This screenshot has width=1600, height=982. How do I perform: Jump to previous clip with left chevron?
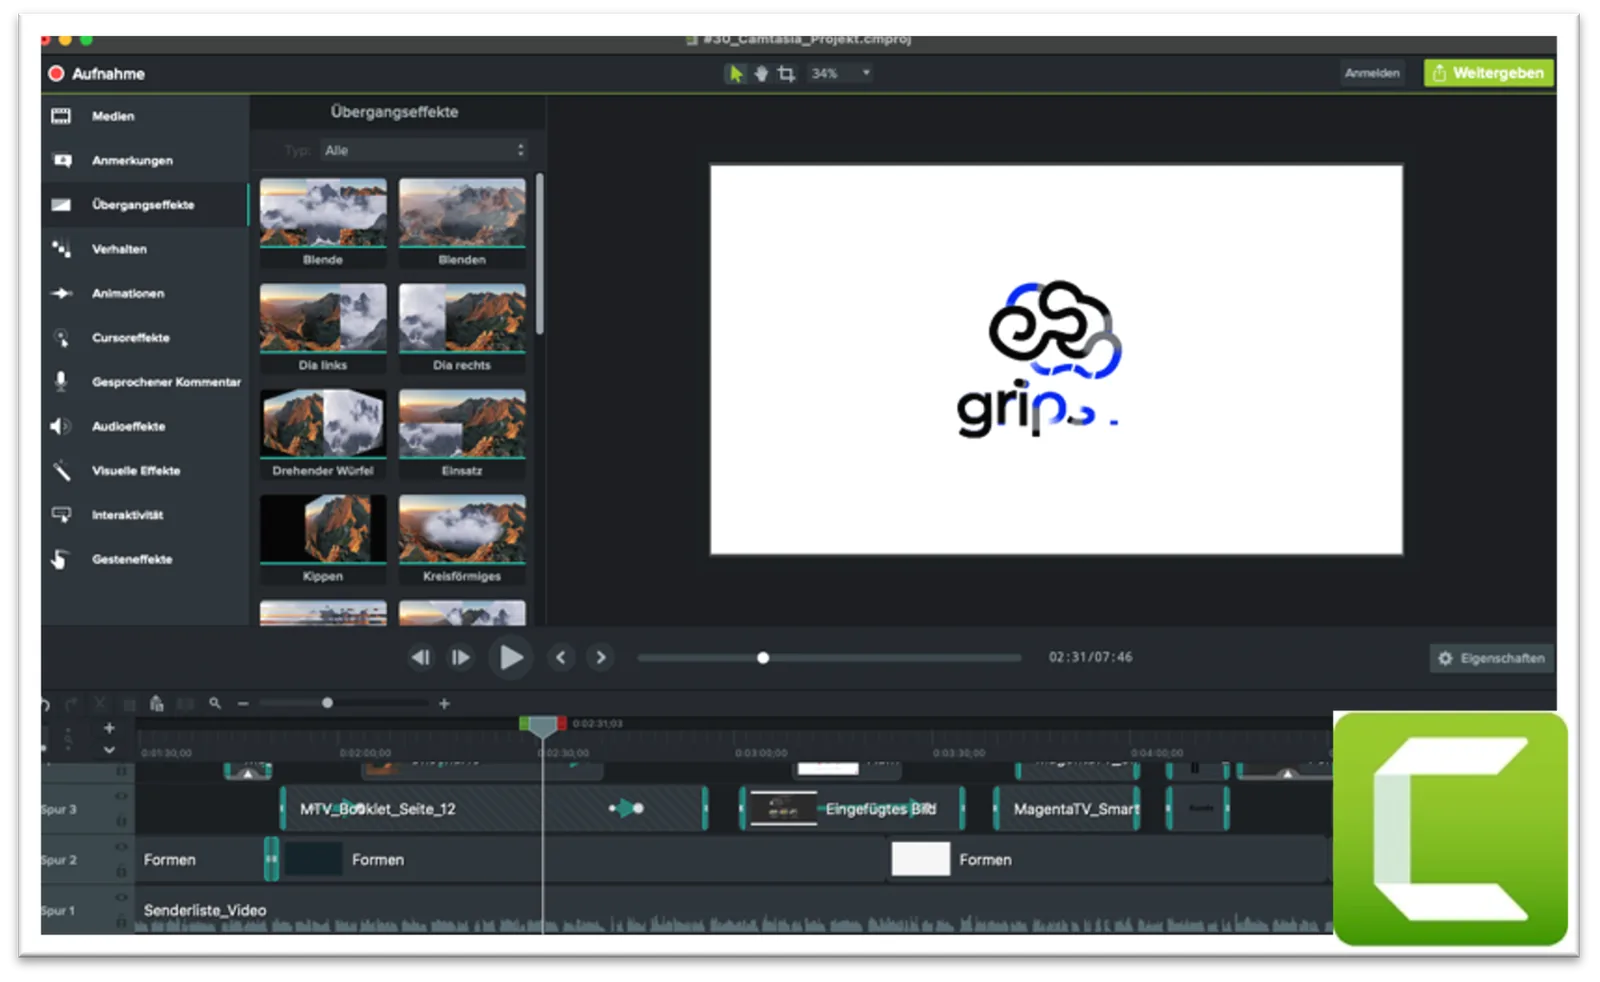(560, 657)
